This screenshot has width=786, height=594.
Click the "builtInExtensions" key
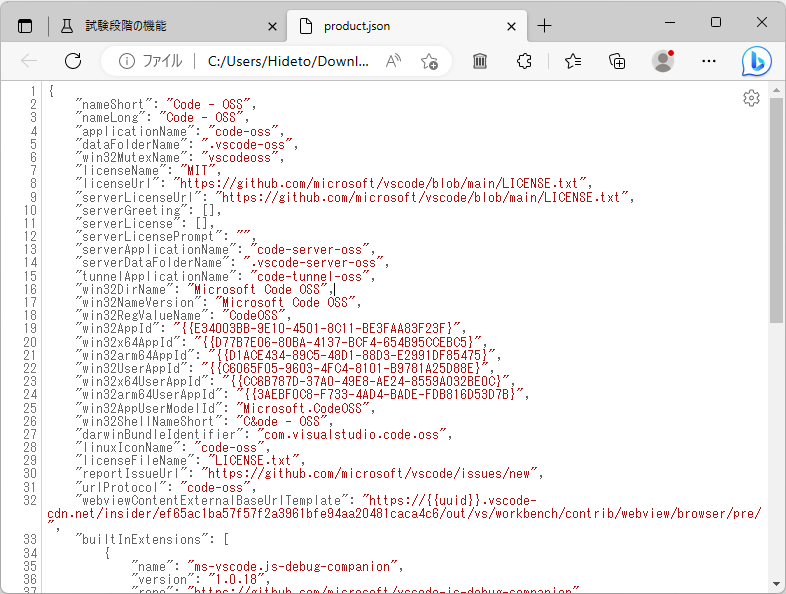coord(142,539)
